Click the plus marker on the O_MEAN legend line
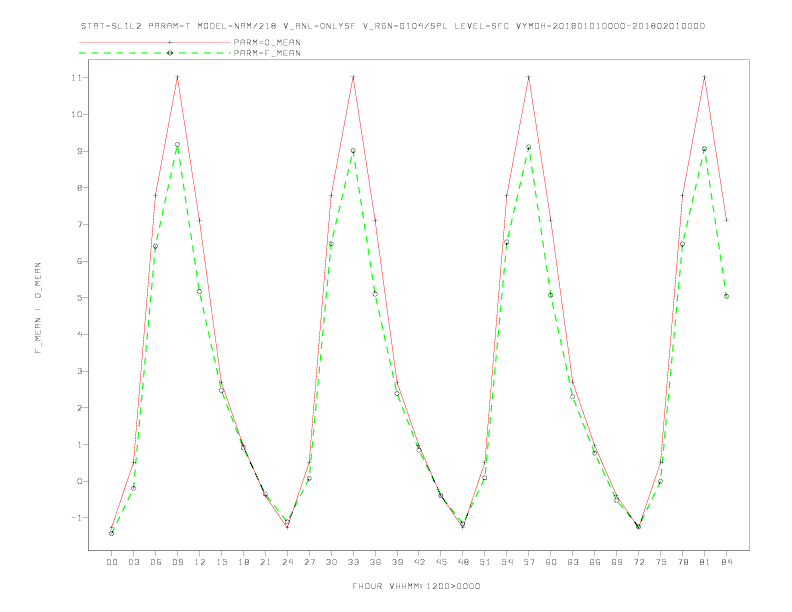This screenshot has height=612, width=792. point(170,42)
